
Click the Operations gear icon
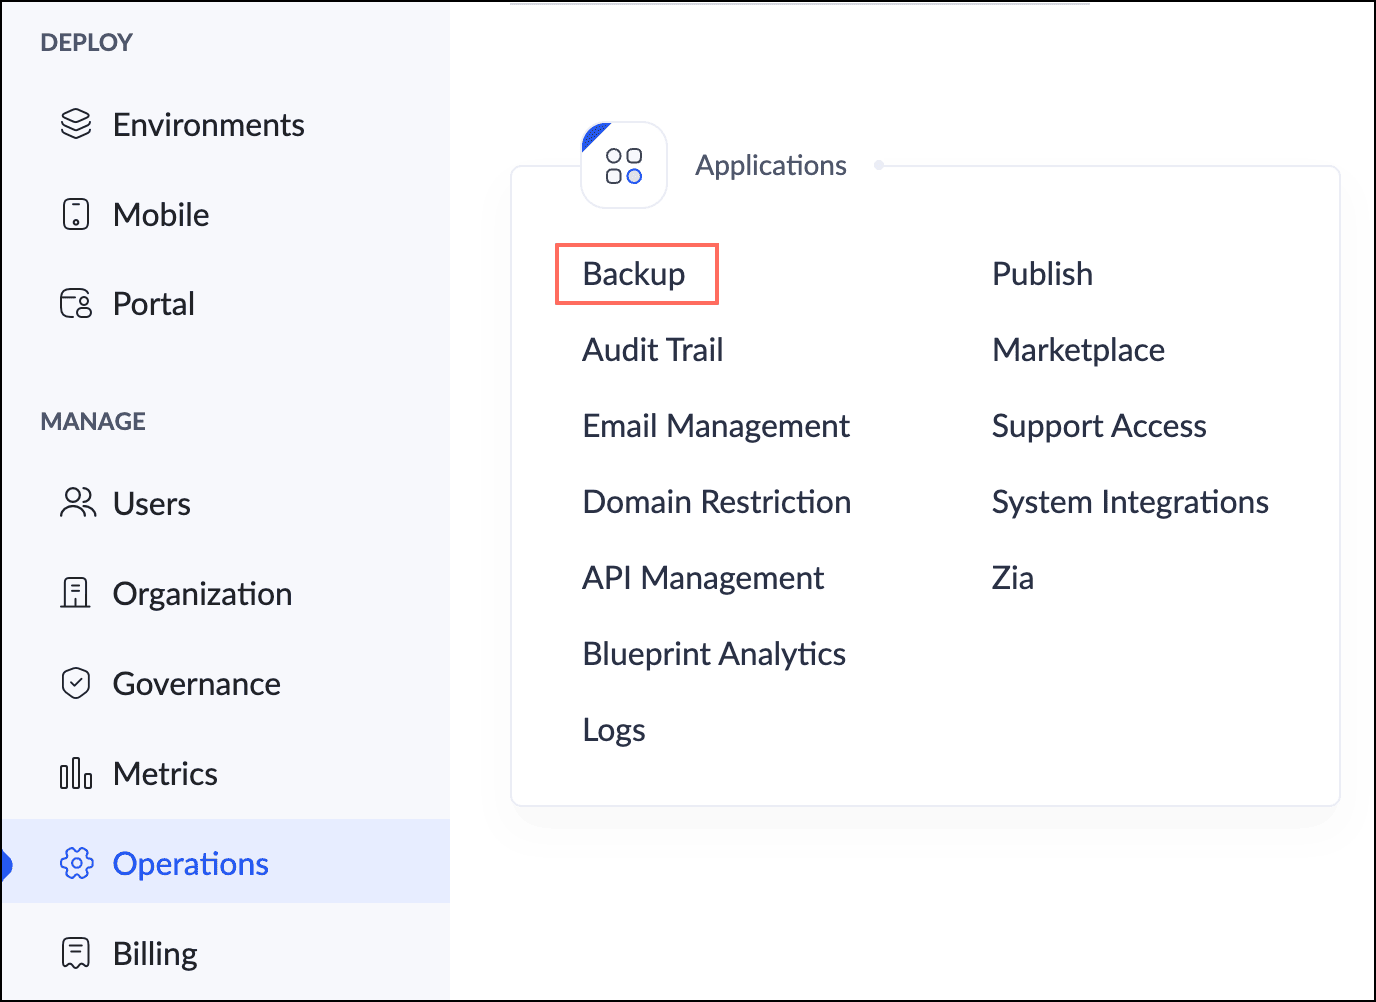click(76, 863)
